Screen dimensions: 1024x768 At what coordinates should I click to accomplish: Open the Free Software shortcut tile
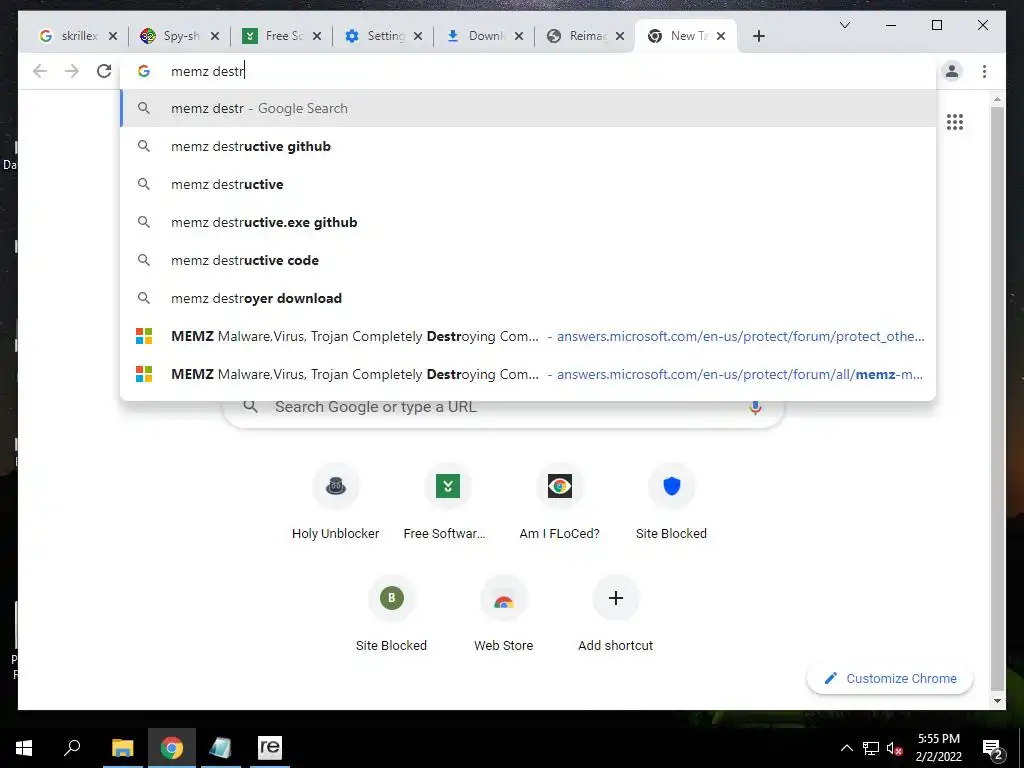tap(447, 502)
